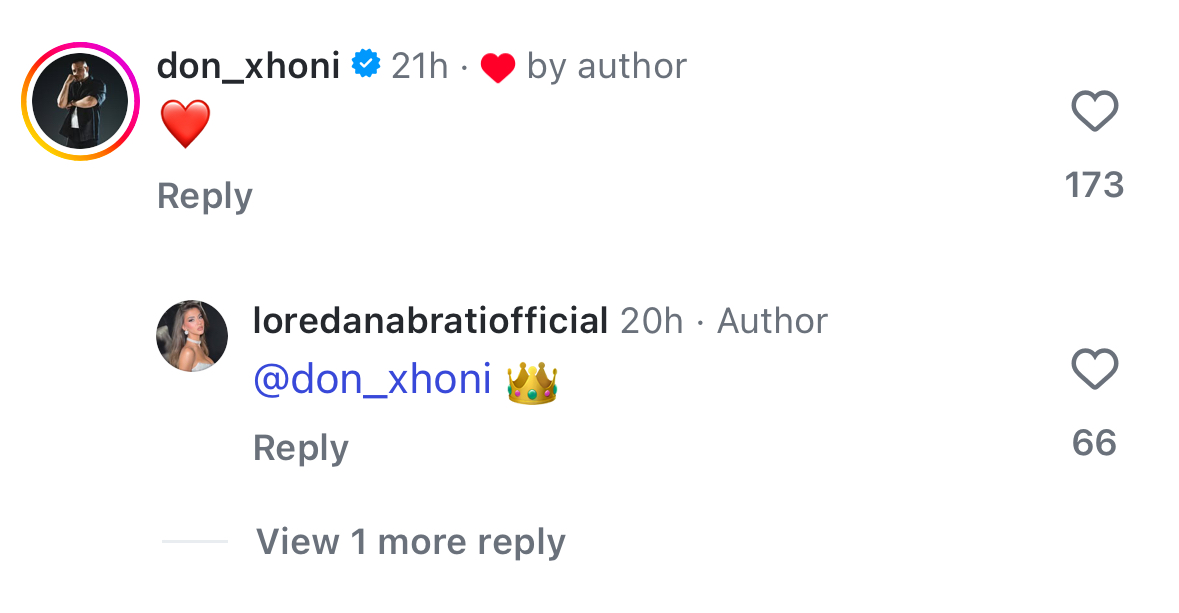Click the Author label beside 20h
The width and height of the screenshot is (1179, 613).
772,321
